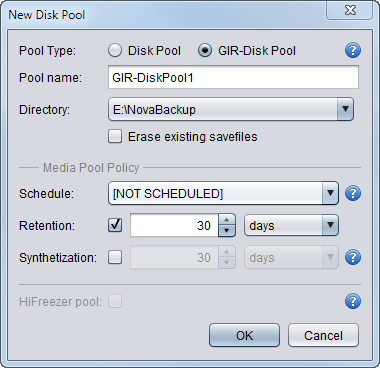Enable the Synthetization checkbox
Image resolution: width=380 pixels, height=368 pixels.
(x=115, y=257)
